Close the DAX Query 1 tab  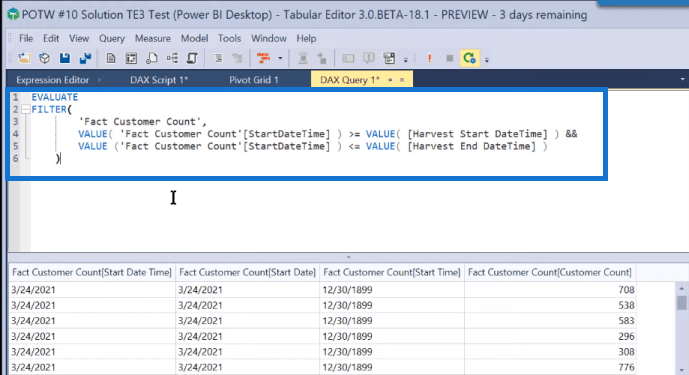[402, 80]
